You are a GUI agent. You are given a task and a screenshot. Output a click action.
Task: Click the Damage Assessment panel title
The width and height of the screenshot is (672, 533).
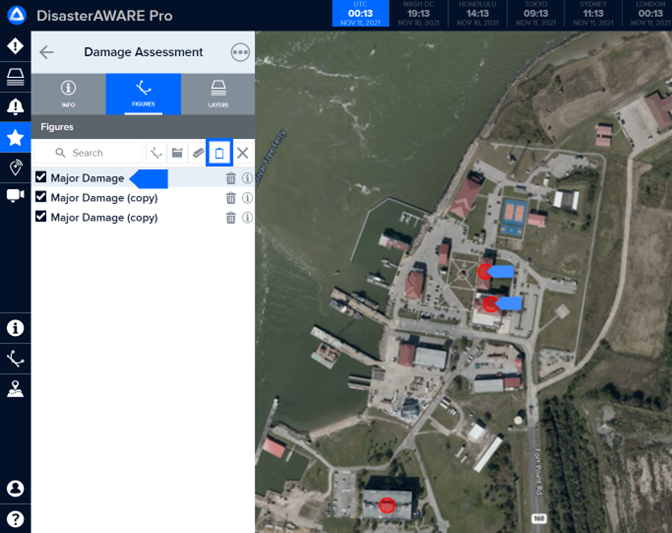[143, 52]
